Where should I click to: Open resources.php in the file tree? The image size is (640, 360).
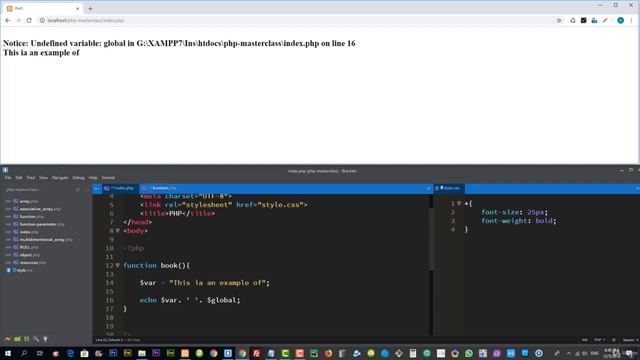pyautogui.click(x=33, y=263)
